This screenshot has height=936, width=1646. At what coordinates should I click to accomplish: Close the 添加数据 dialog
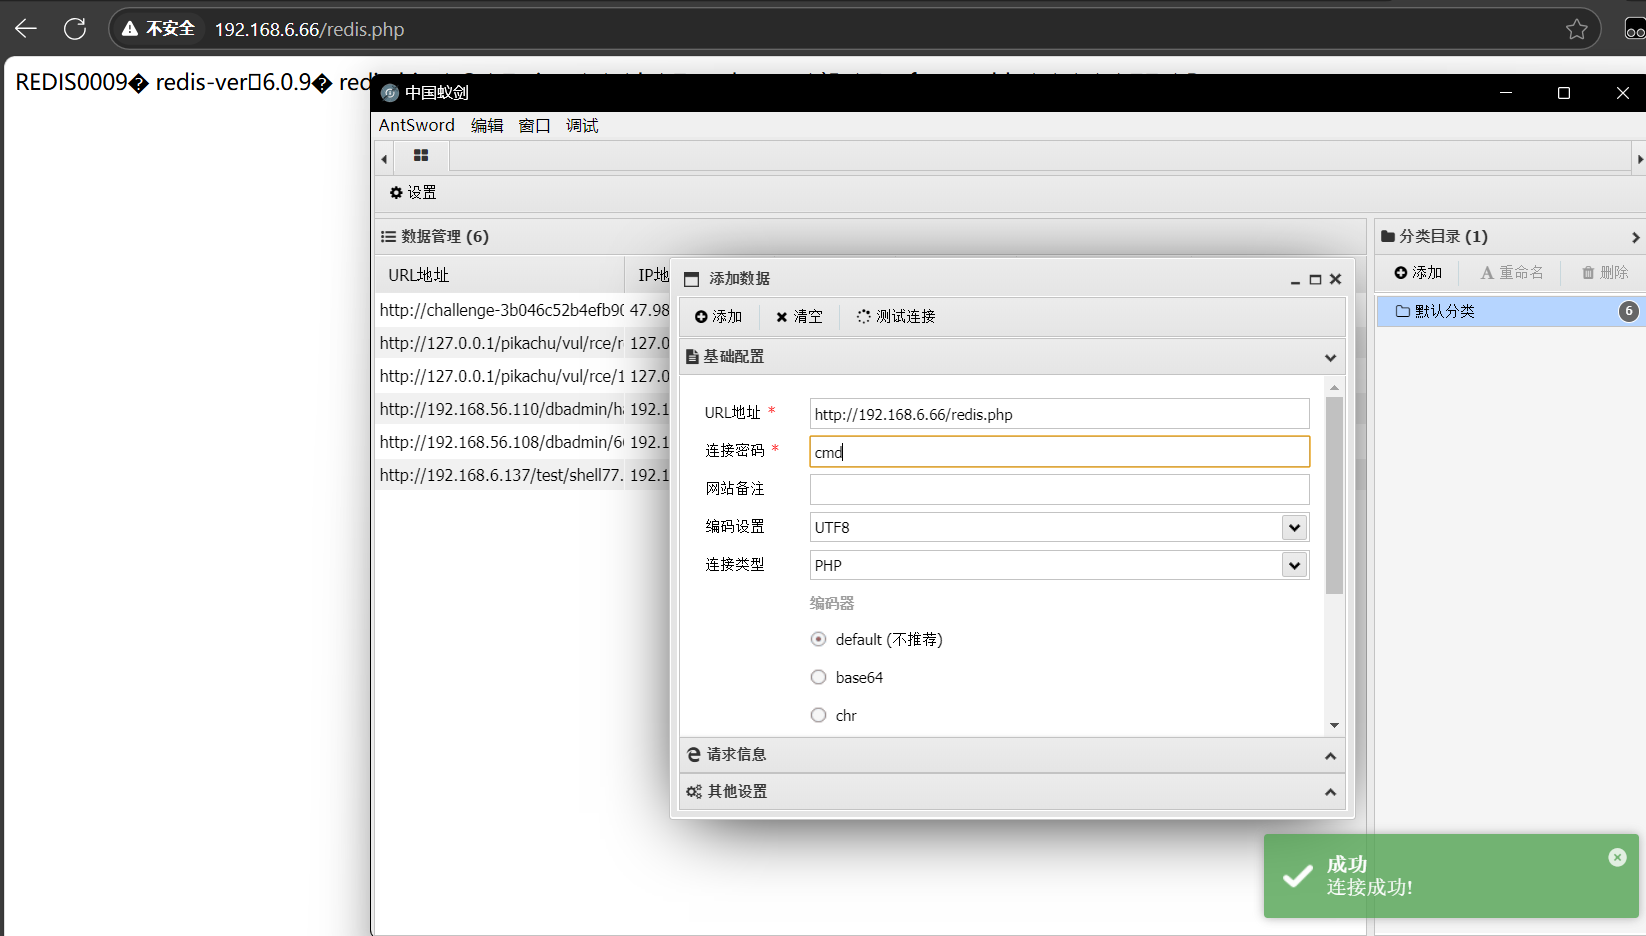coord(1335,279)
